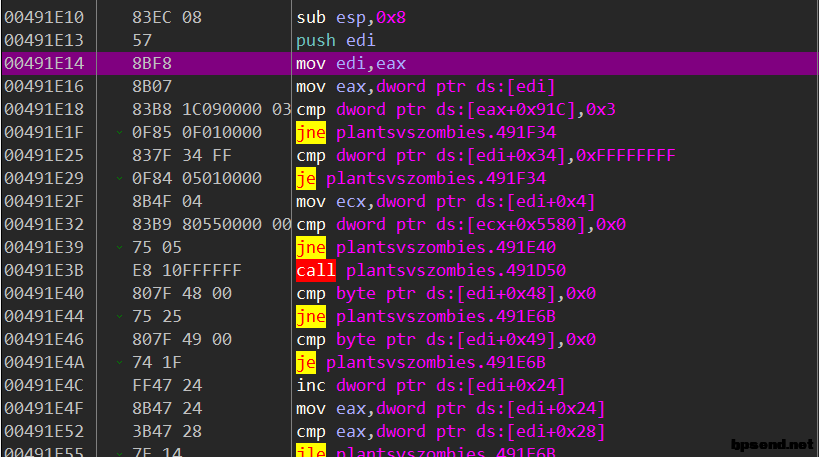The height and width of the screenshot is (457, 819).
Task: Select the 'sub esp,0x8' instruction
Action: coord(351,17)
